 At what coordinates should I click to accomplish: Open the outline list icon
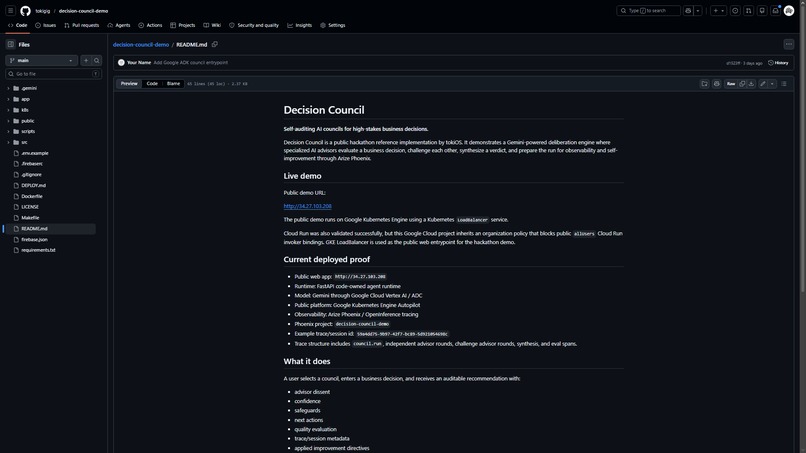pos(784,84)
